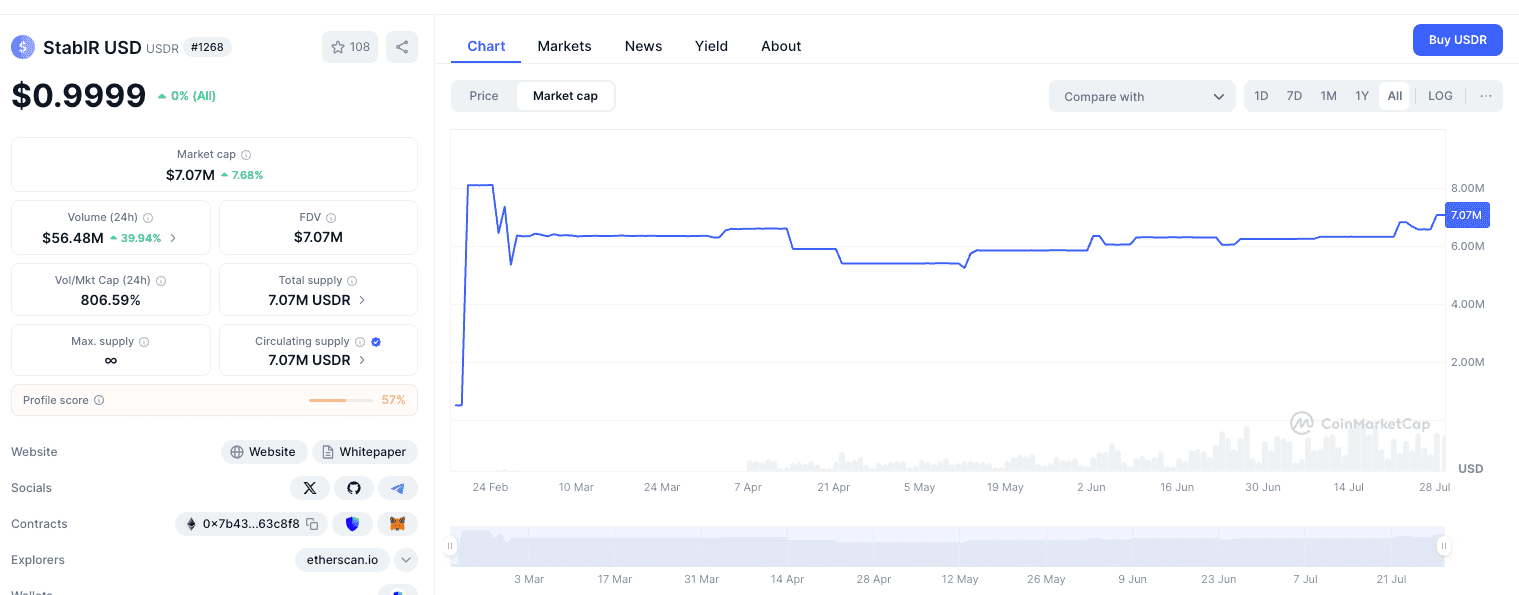This screenshot has width=1519, height=595.
Task: Add USDR to watchlist with star button
Action: 350,47
